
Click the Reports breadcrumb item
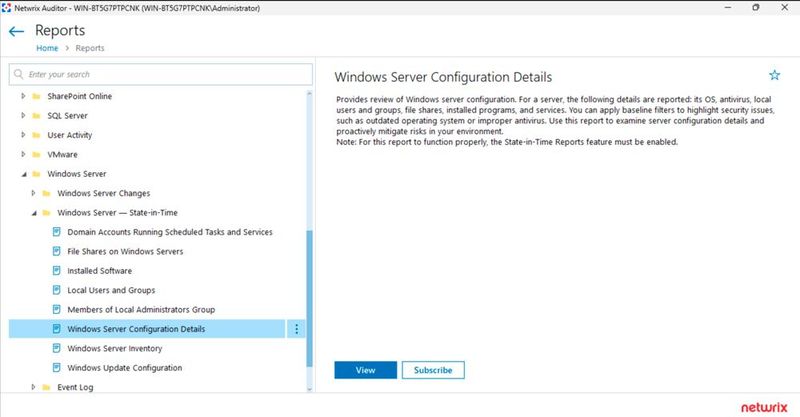(x=90, y=48)
